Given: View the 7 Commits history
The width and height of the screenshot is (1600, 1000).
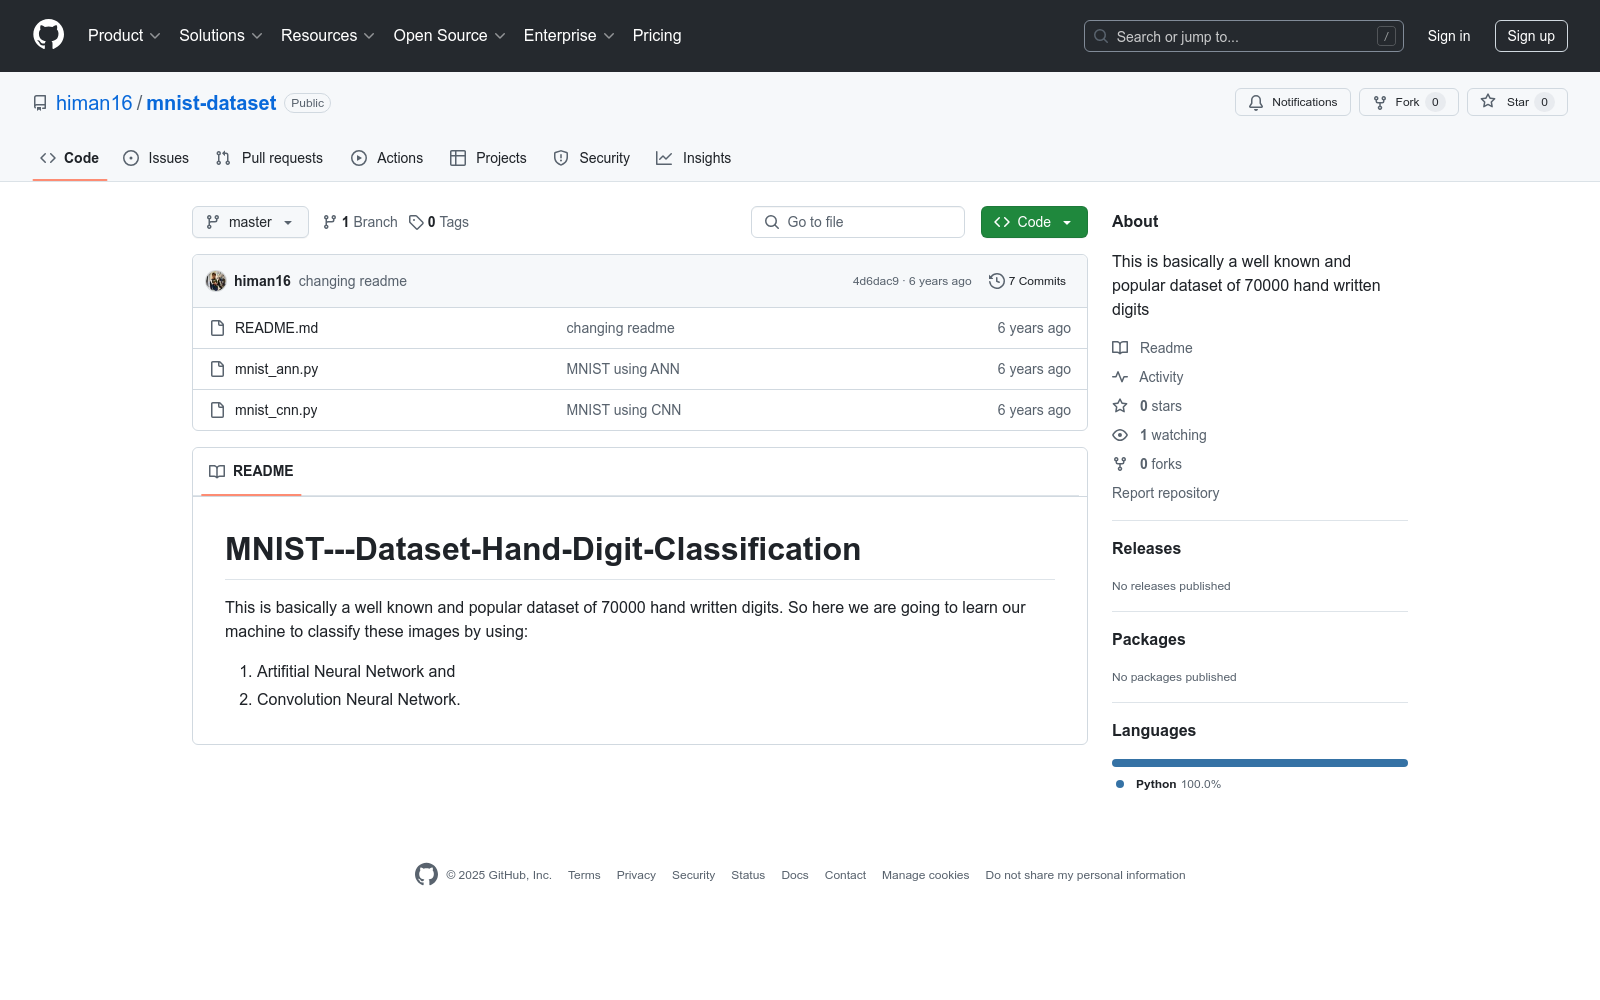Looking at the screenshot, I should 1027,281.
